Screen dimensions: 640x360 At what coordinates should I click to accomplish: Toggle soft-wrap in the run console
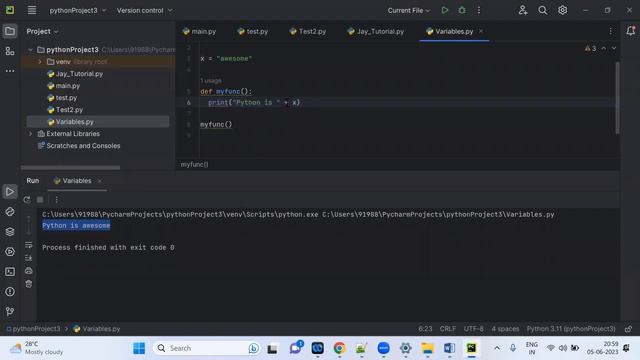(x=29, y=245)
